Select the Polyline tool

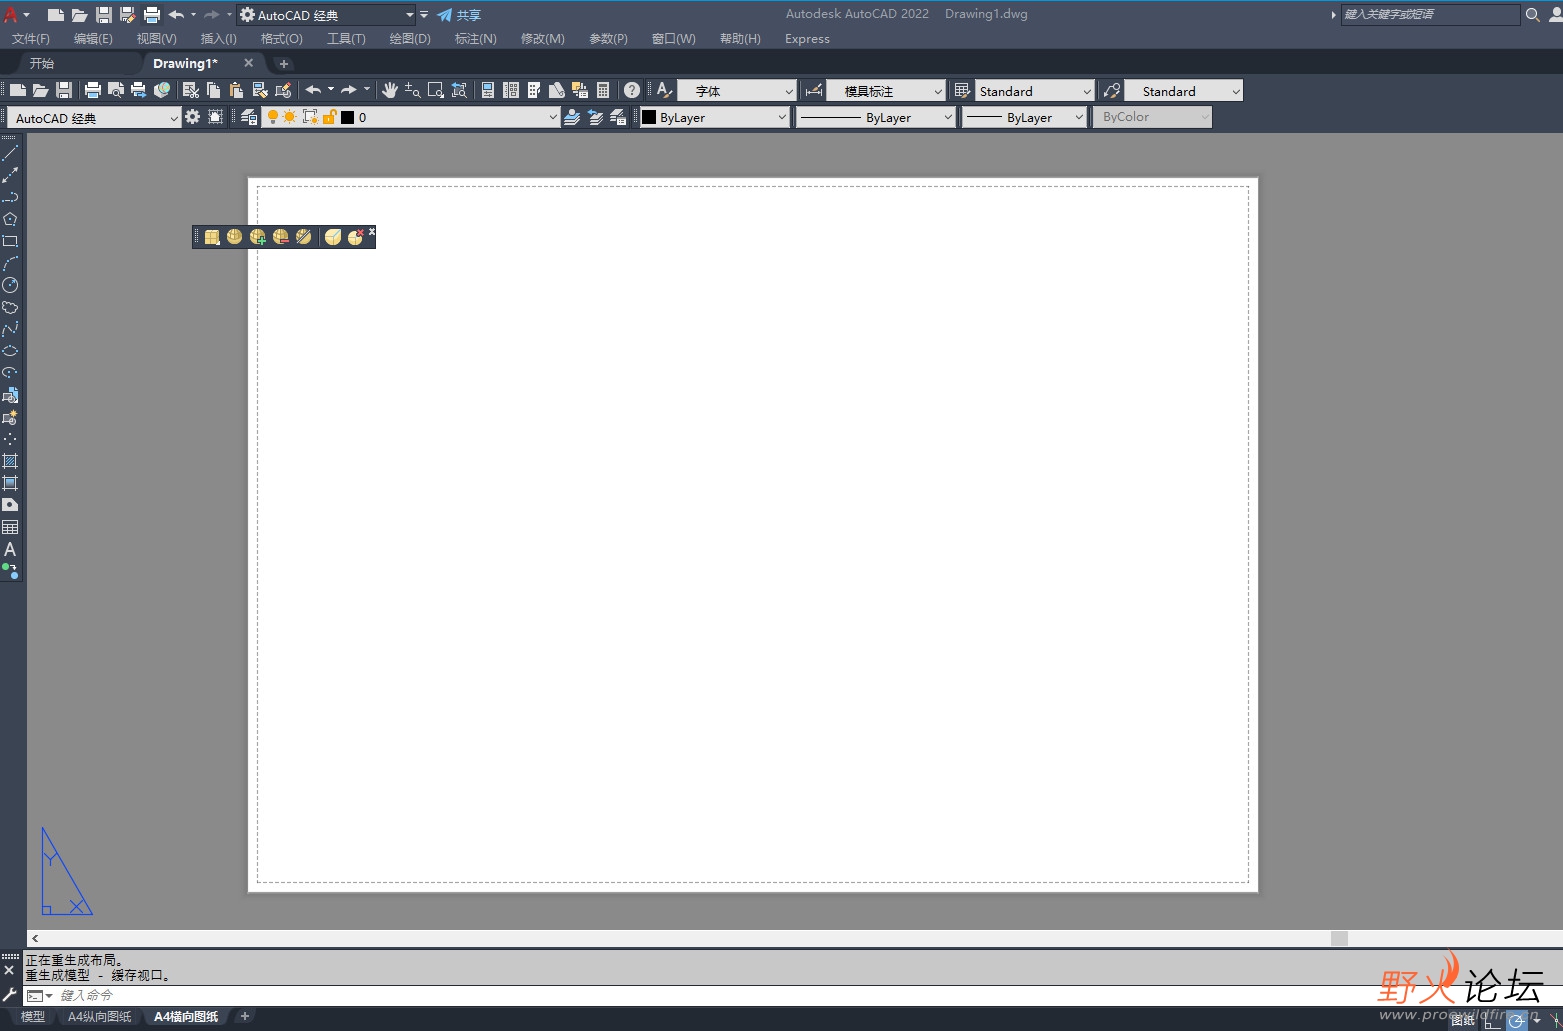coord(10,197)
